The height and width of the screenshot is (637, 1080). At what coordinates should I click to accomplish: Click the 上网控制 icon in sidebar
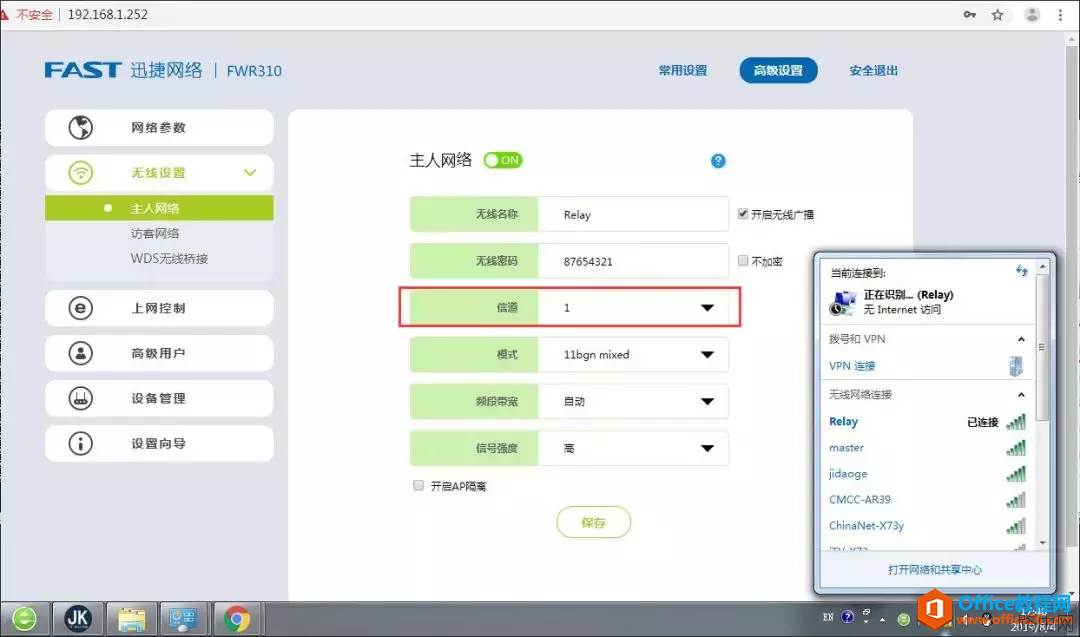click(x=80, y=308)
